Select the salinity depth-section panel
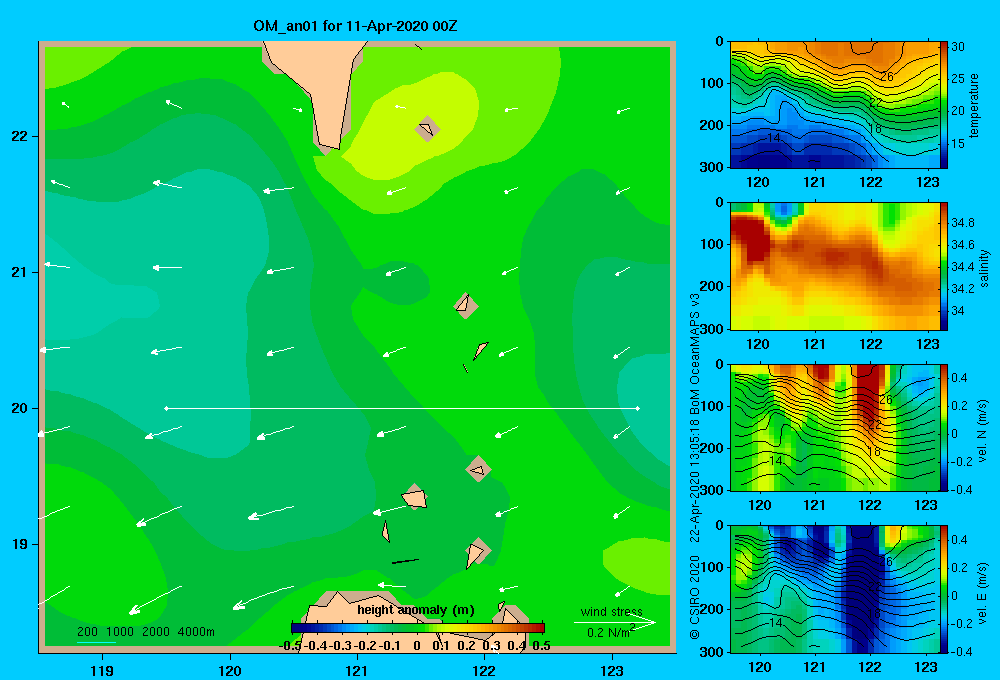 [834, 266]
